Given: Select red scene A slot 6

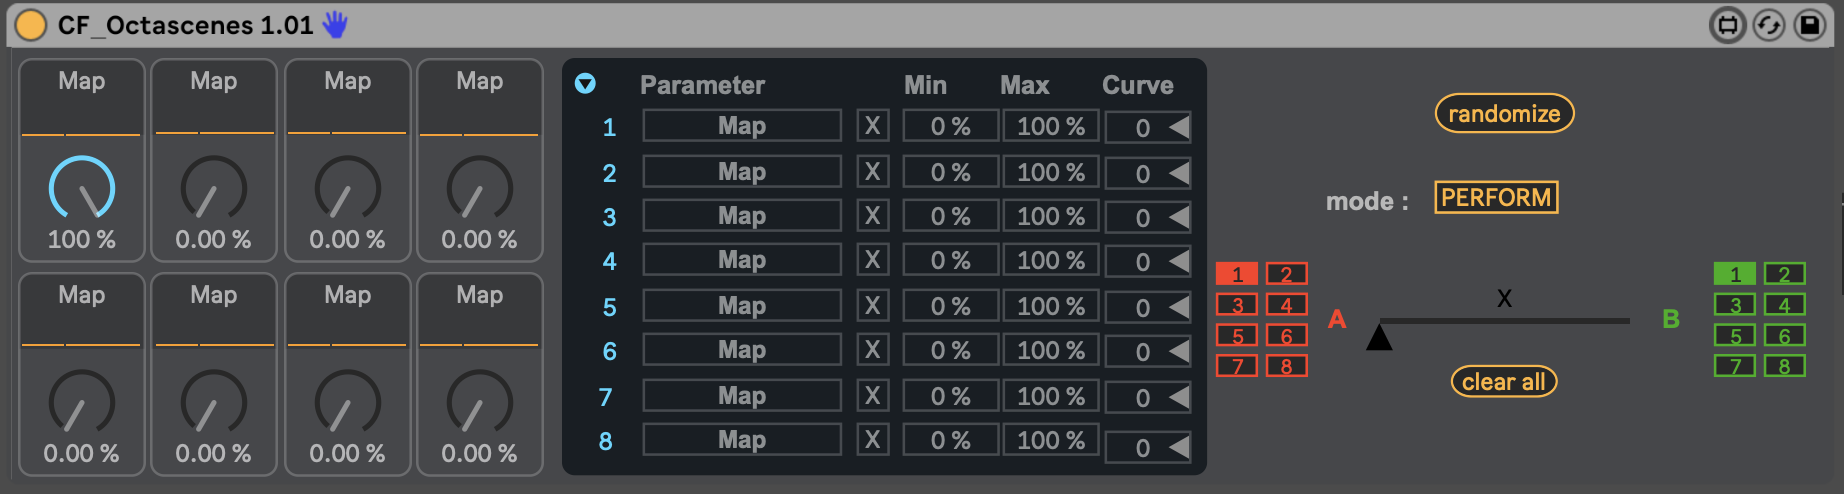Looking at the screenshot, I should 1286,336.
